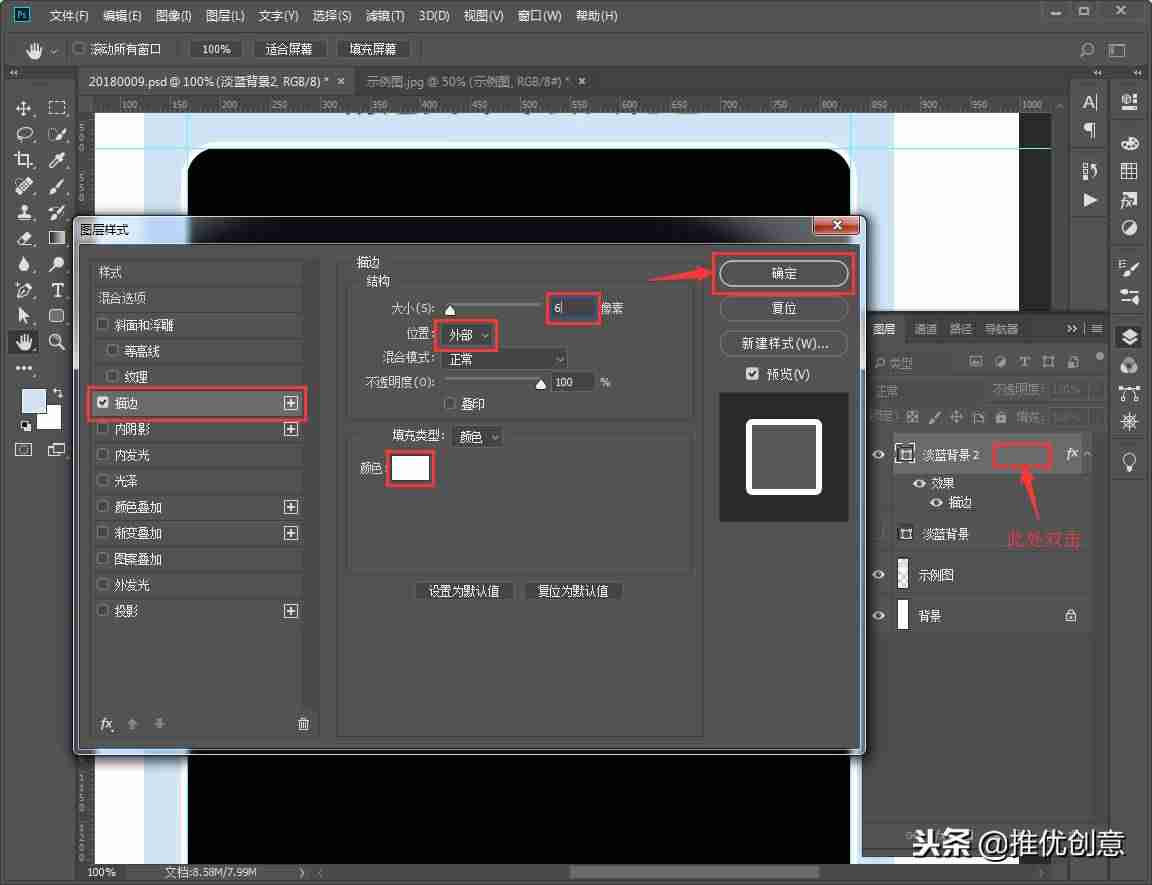The height and width of the screenshot is (885, 1152).
Task: Open the 窗口(W) menu
Action: tap(539, 15)
